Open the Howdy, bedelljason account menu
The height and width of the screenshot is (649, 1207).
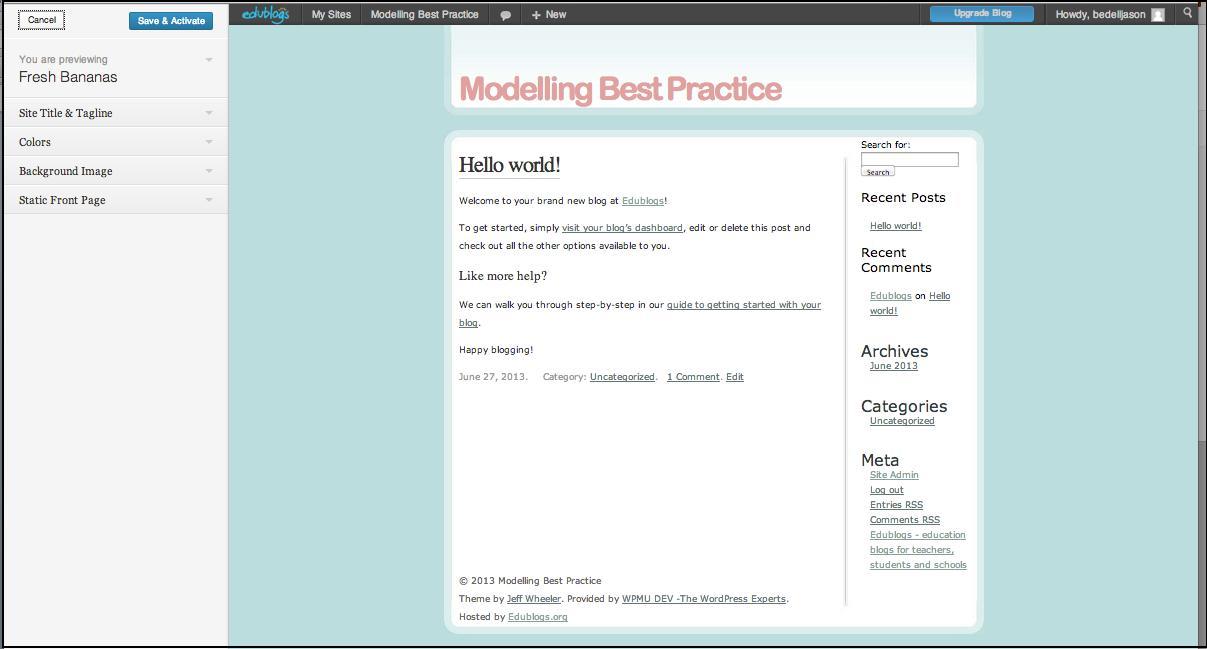click(x=1109, y=15)
